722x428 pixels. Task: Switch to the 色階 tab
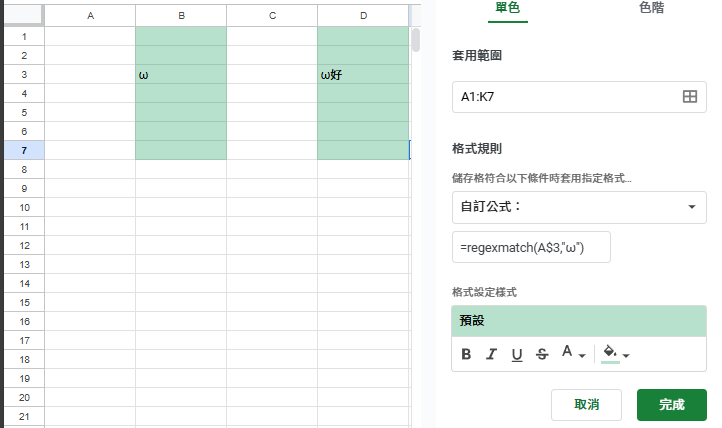pyautogui.click(x=652, y=8)
